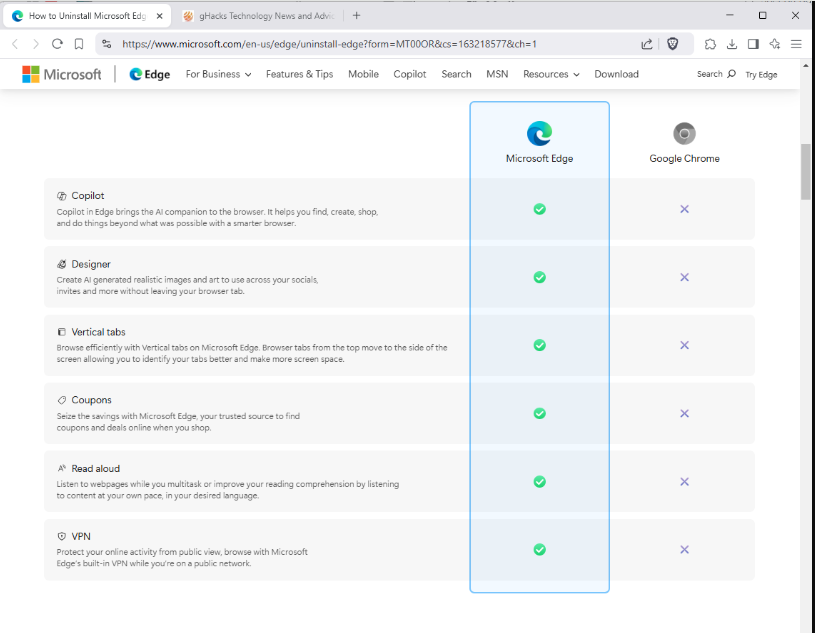Click the Microsoft Edge column logo

[x=540, y=134]
